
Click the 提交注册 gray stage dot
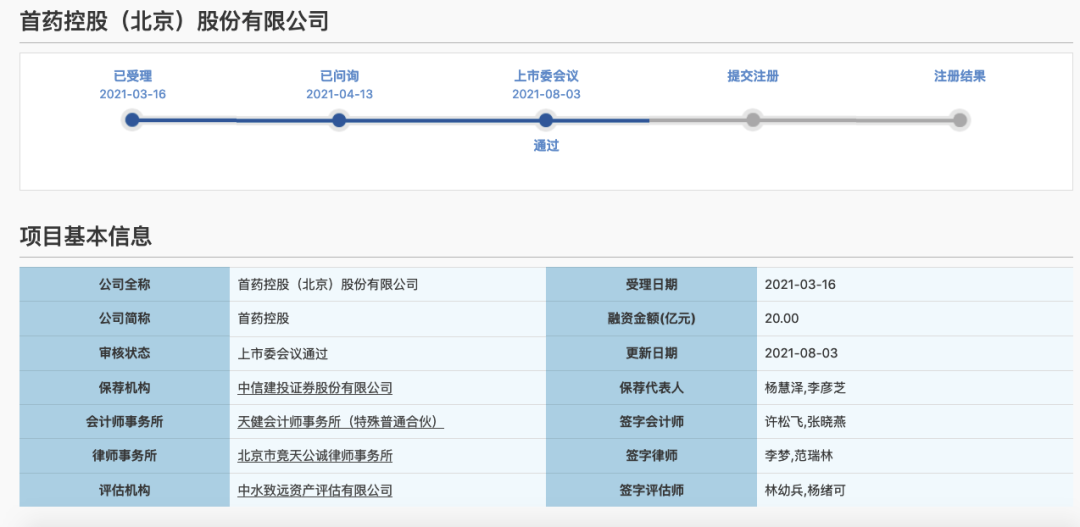tap(753, 121)
